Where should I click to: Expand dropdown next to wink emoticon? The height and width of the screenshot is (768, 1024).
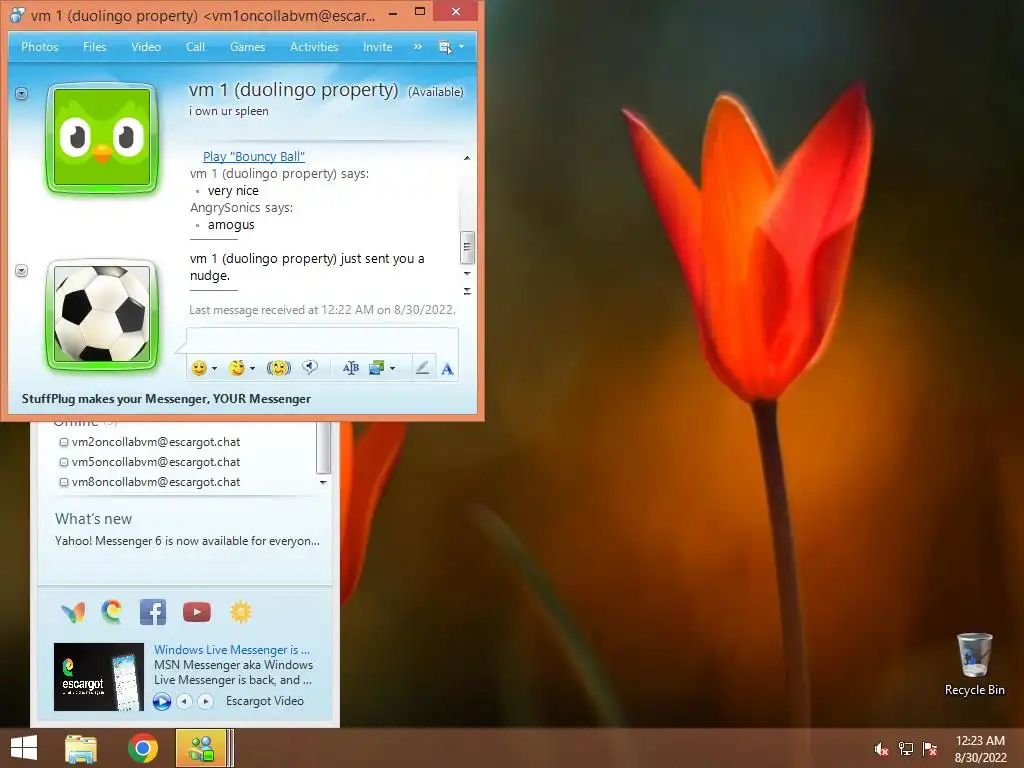point(252,368)
